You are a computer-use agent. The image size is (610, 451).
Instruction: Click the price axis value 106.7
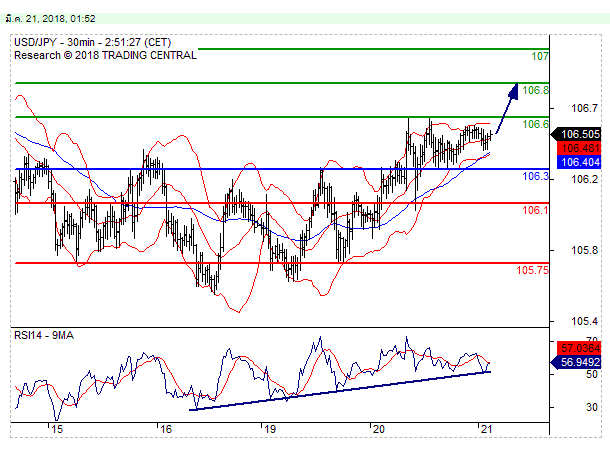[x=584, y=108]
